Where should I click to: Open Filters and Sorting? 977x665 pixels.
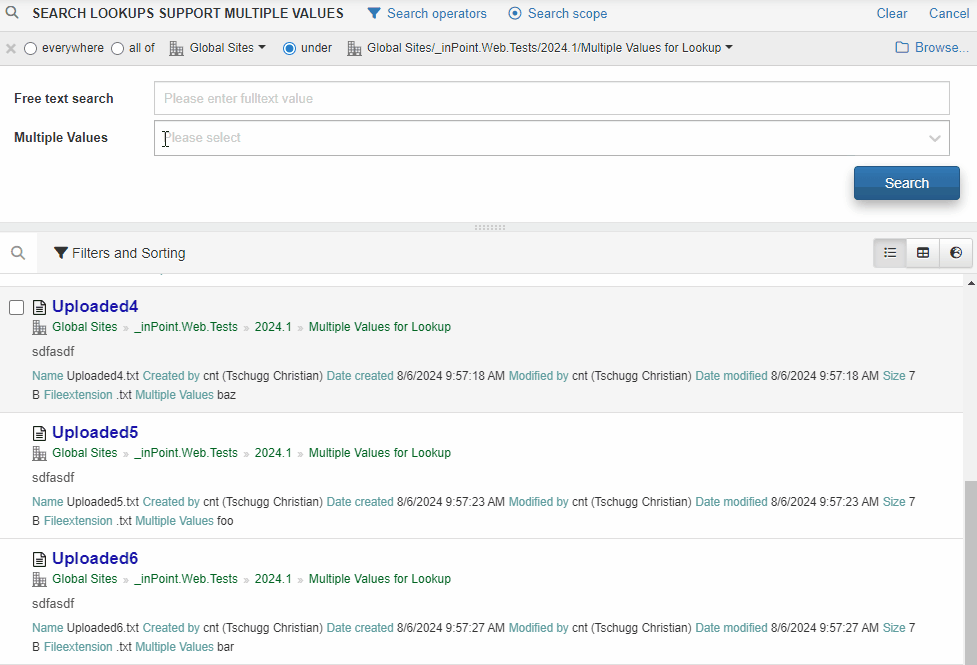[x=120, y=253]
